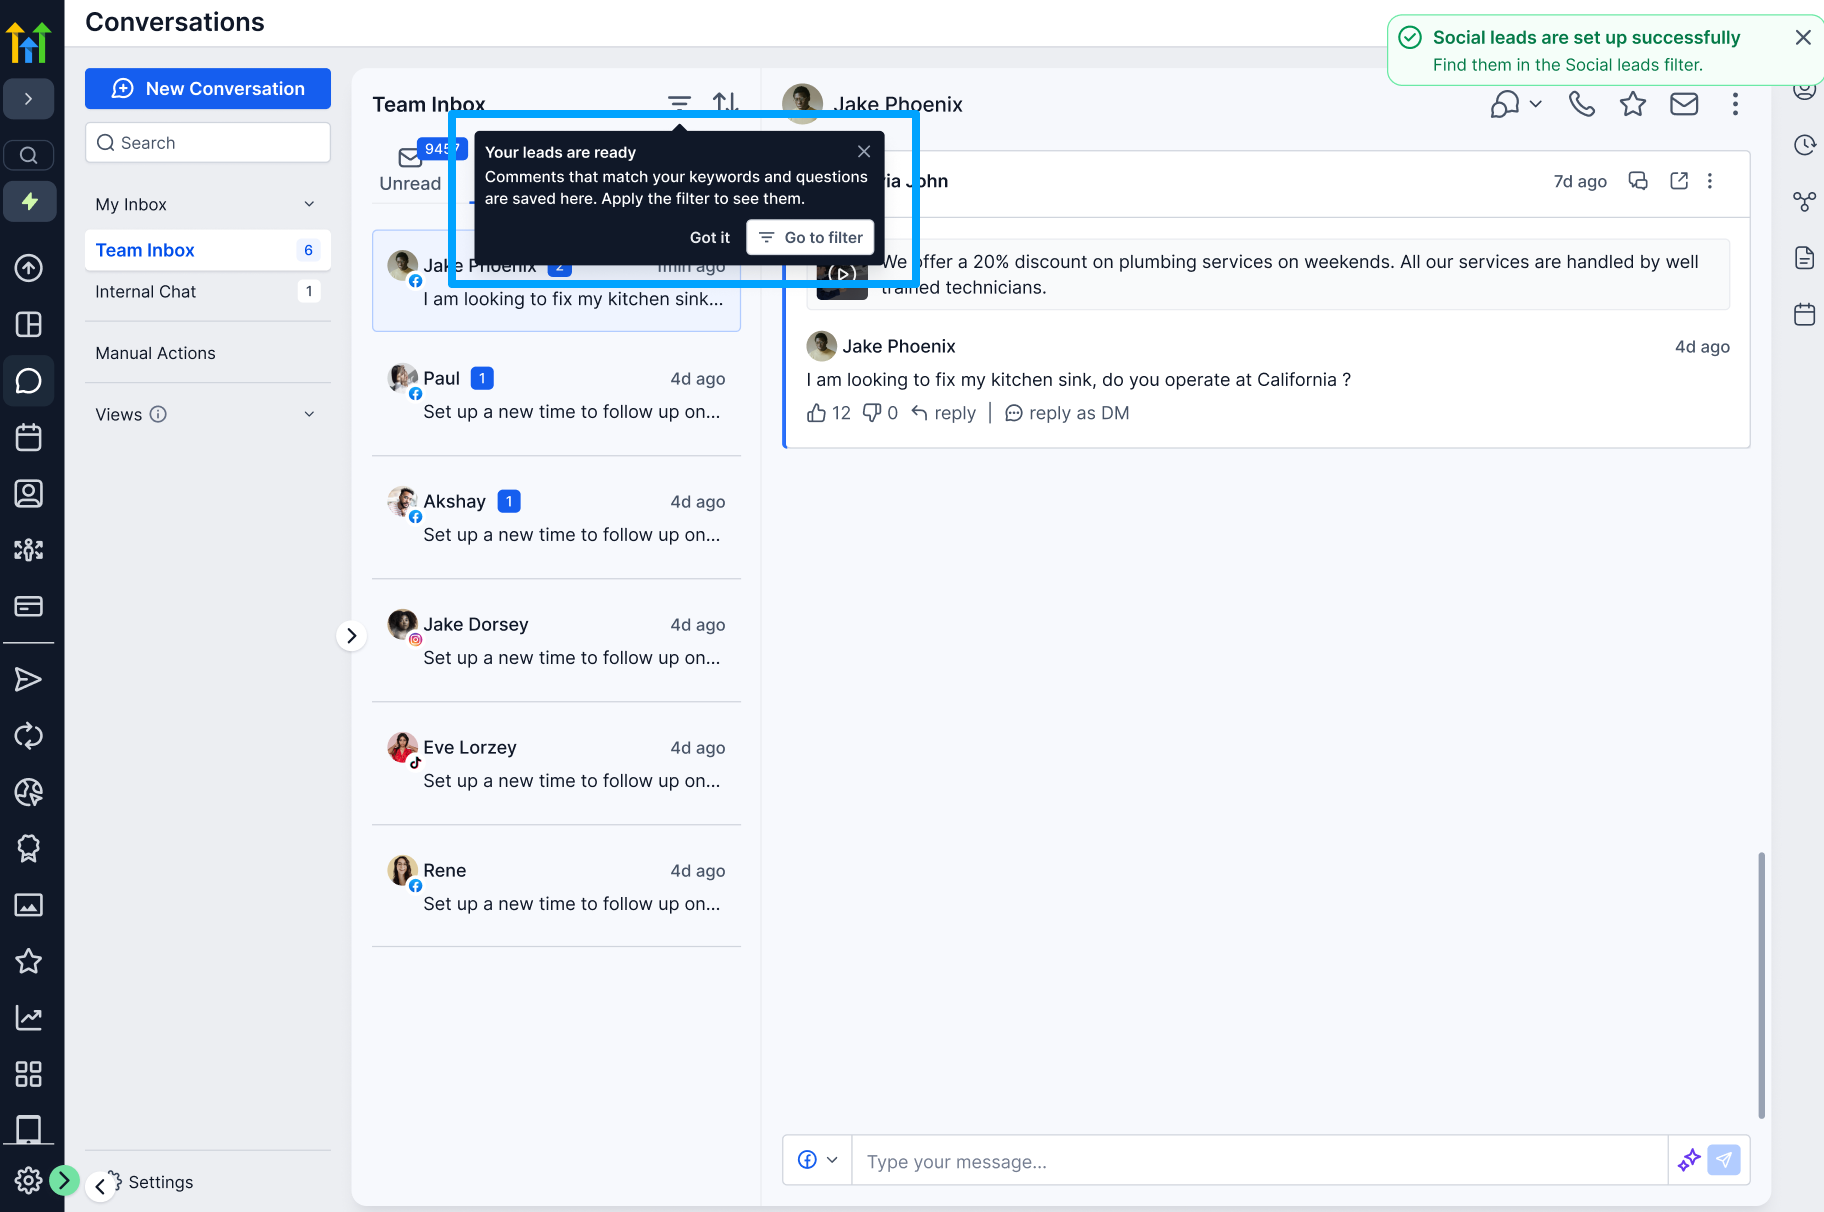Open the Facebook channel selector dropdown
This screenshot has height=1212, width=1824.
[817, 1160]
